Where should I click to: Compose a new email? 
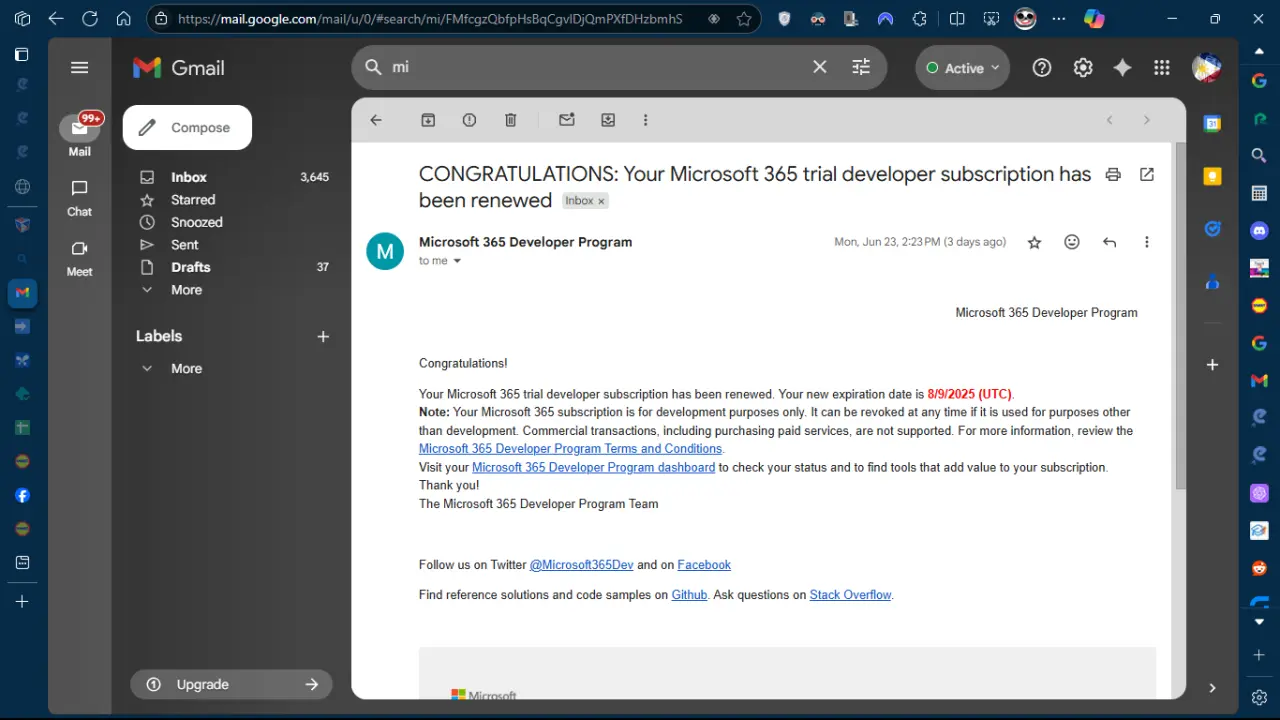[187, 127]
